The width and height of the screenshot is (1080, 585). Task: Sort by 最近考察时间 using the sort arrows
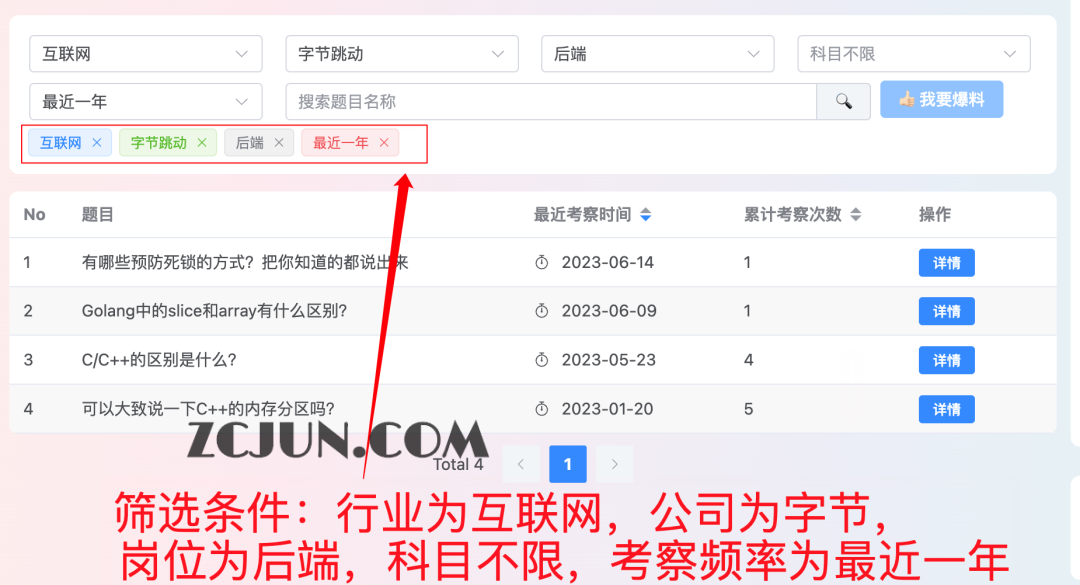pos(644,213)
